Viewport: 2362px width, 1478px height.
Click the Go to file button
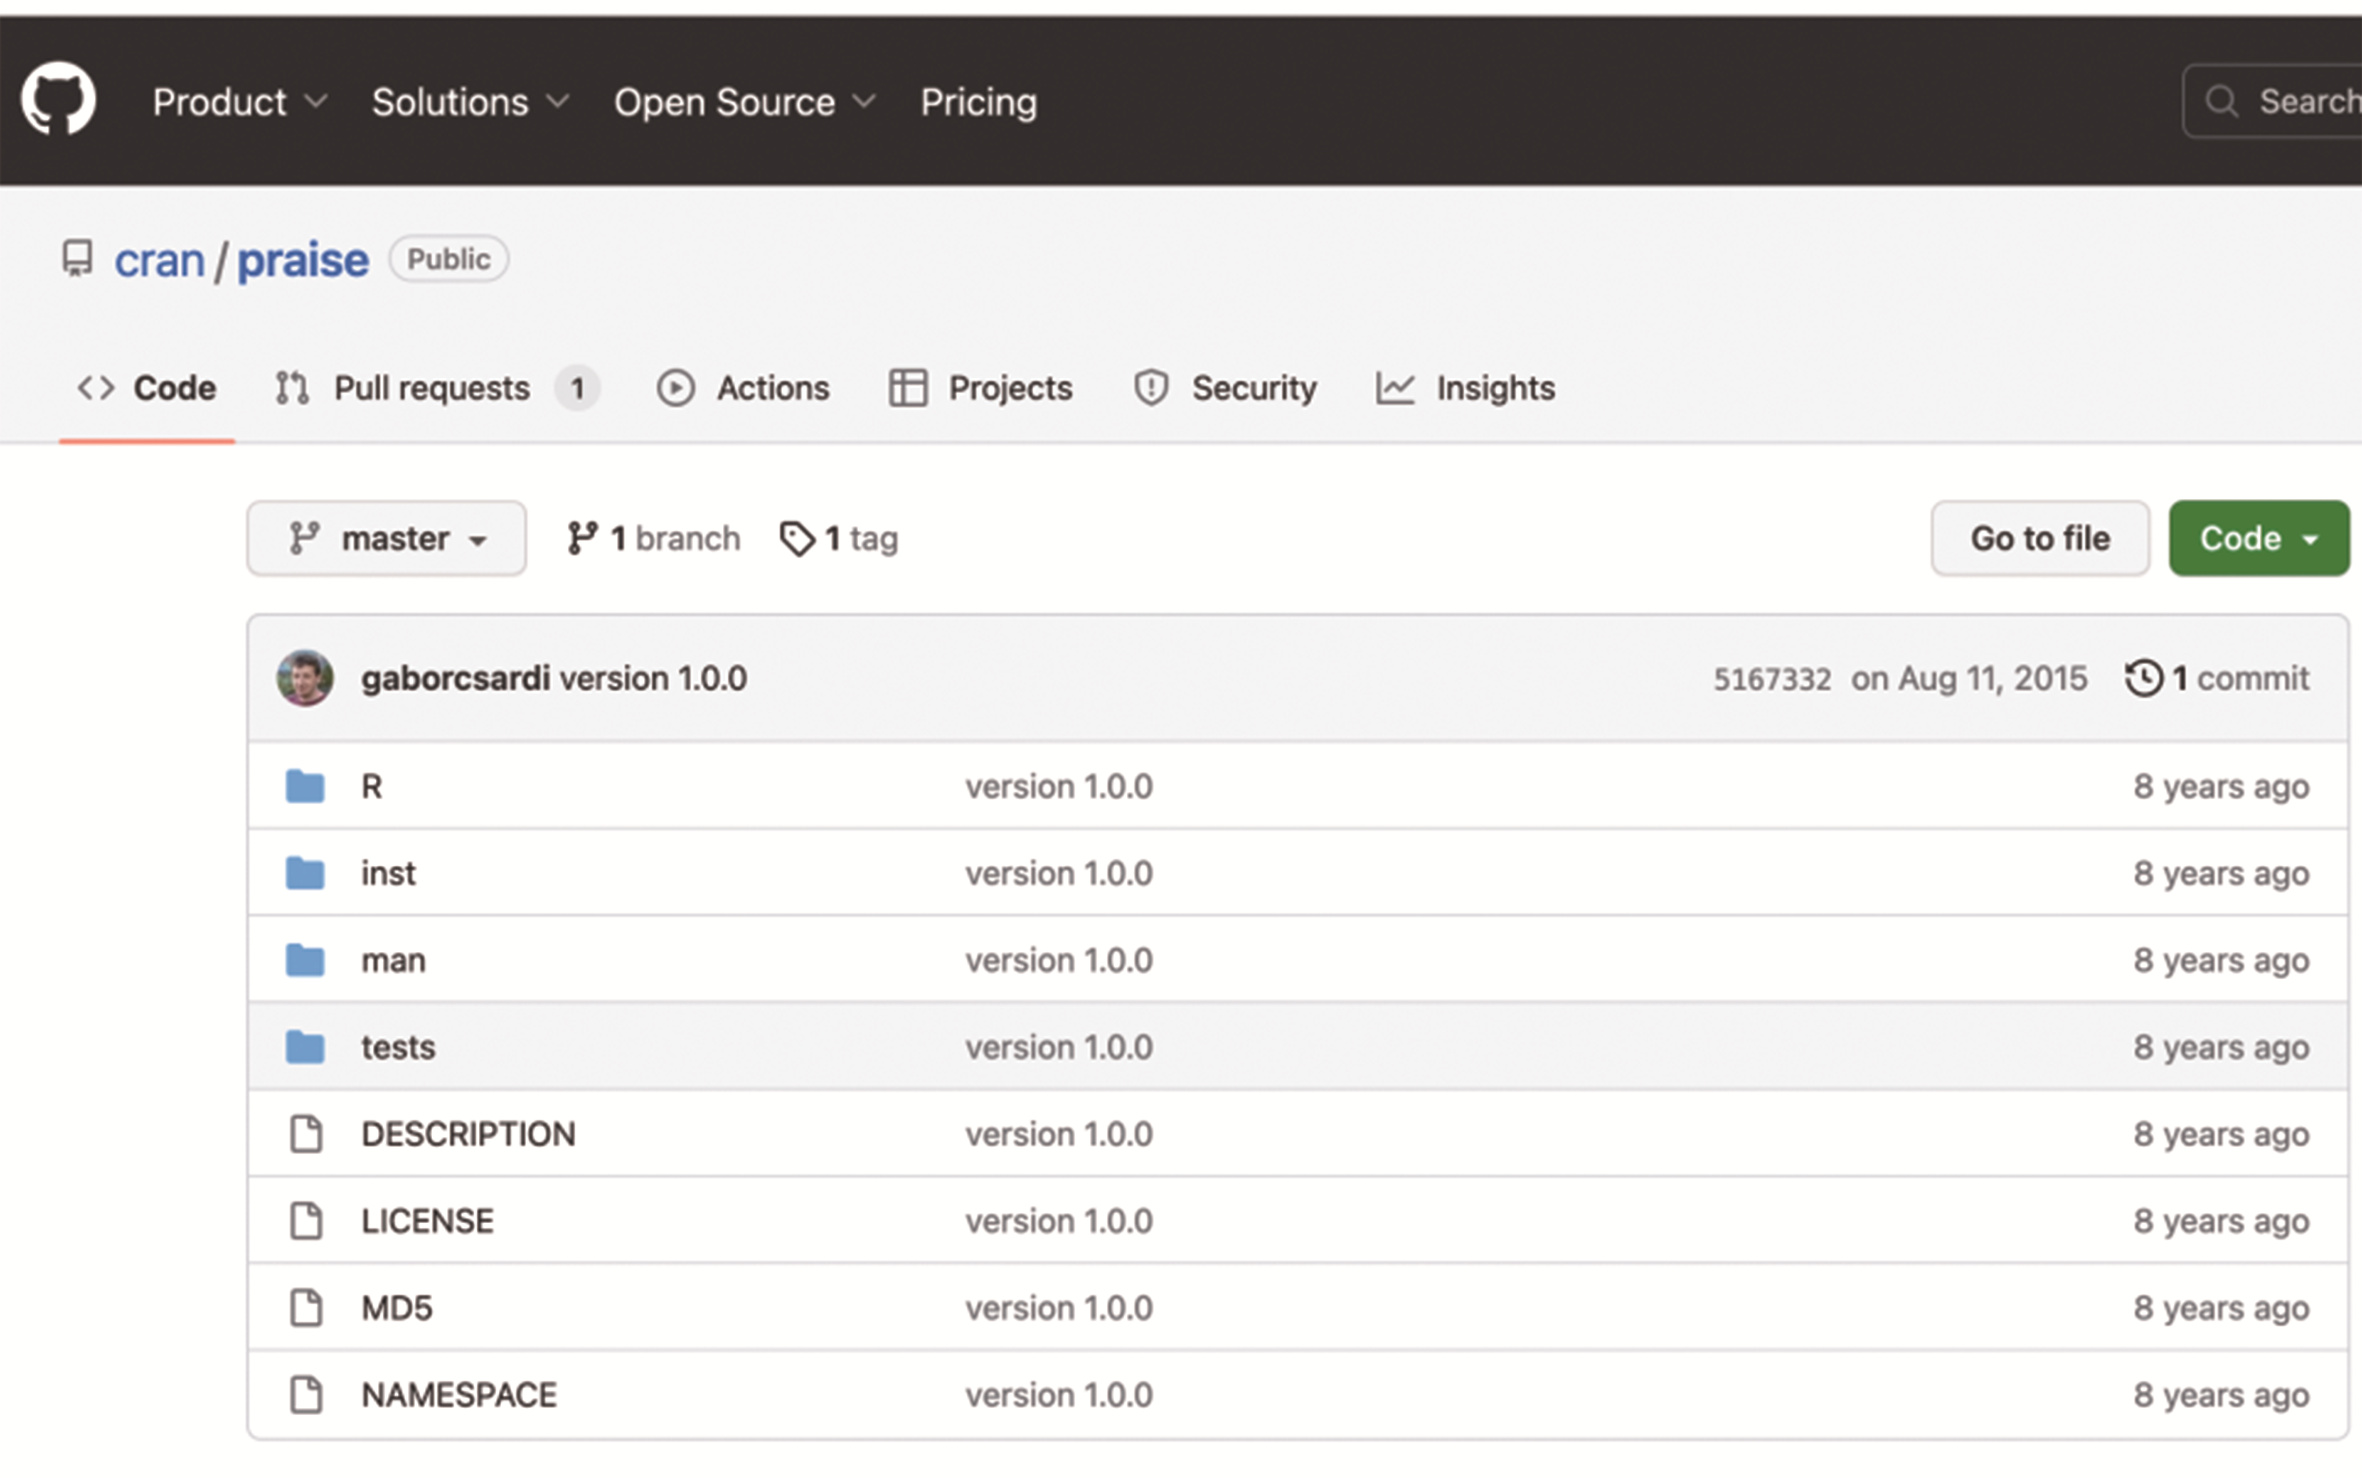(x=2039, y=539)
